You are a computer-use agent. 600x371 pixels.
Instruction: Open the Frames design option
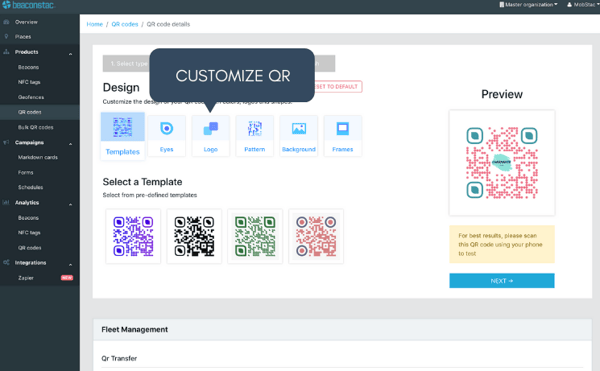point(342,136)
